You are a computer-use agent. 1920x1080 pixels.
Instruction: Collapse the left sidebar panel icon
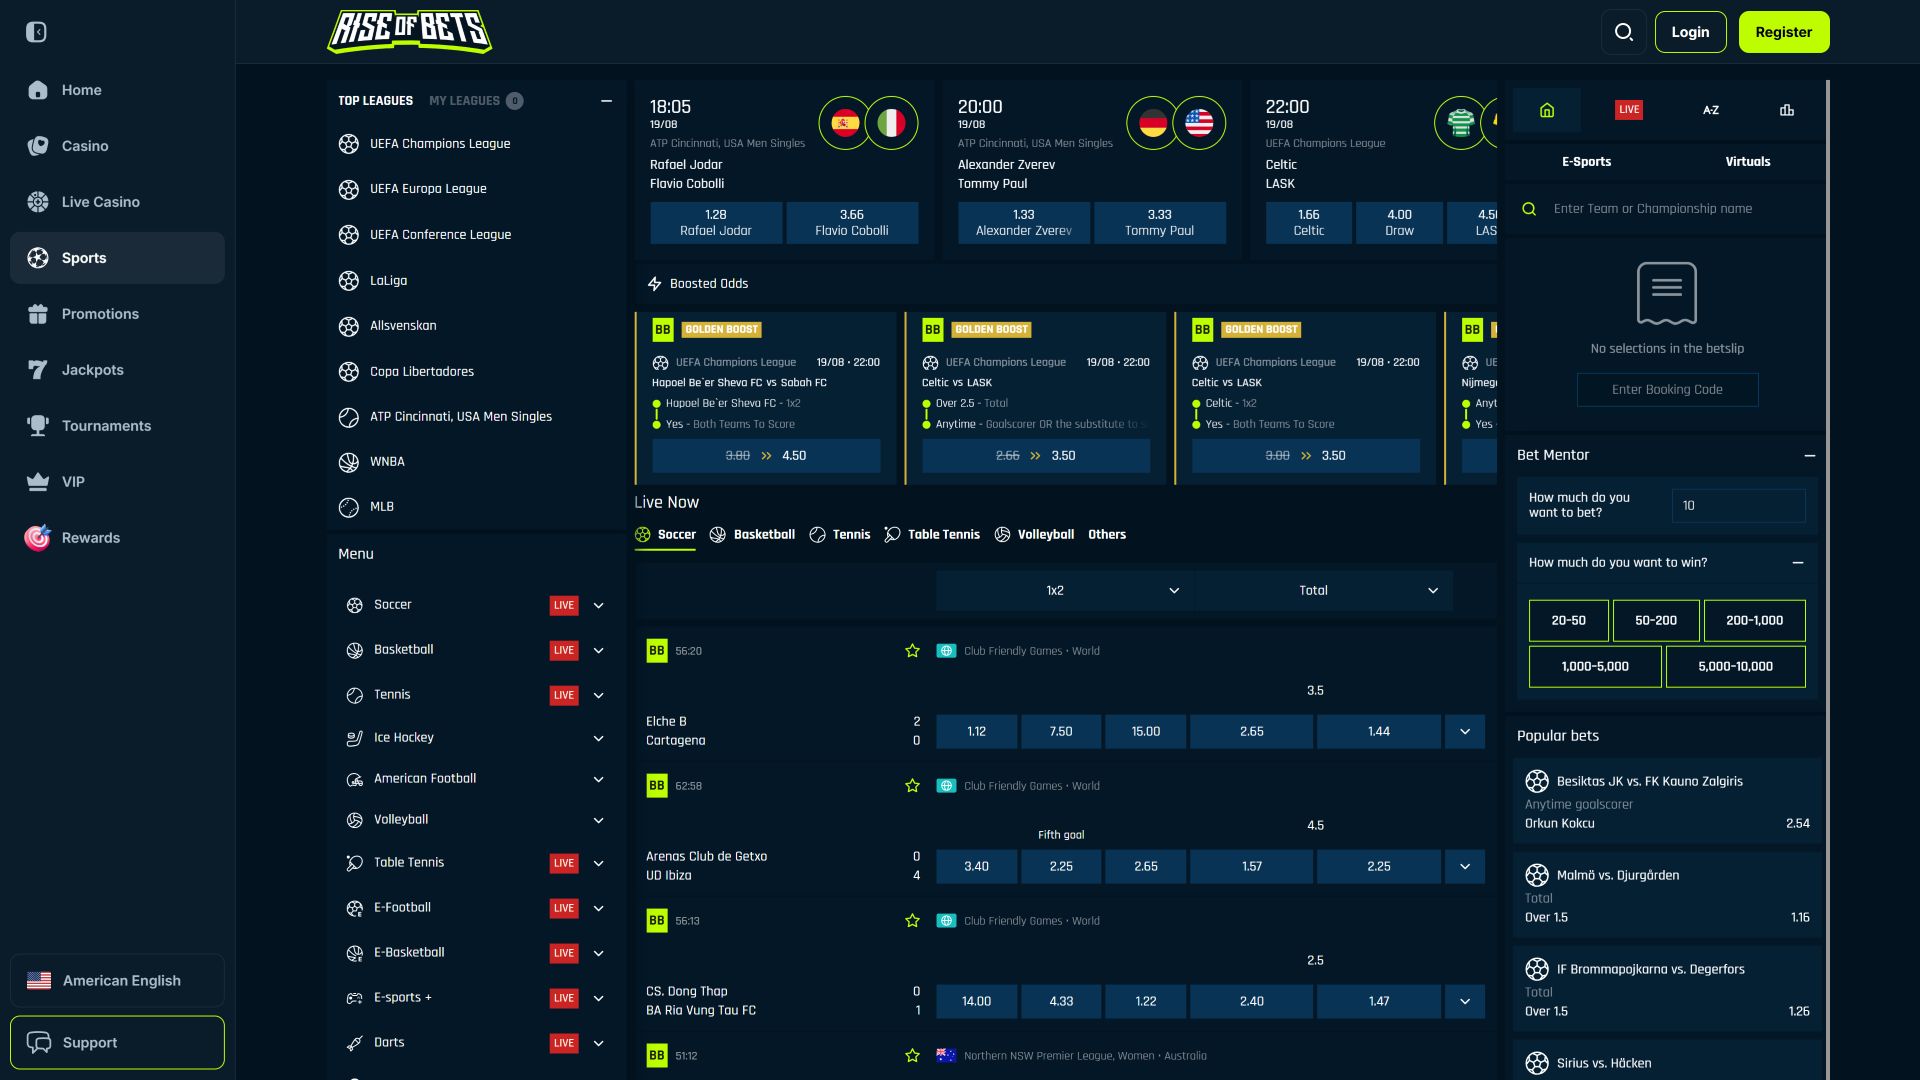click(37, 32)
